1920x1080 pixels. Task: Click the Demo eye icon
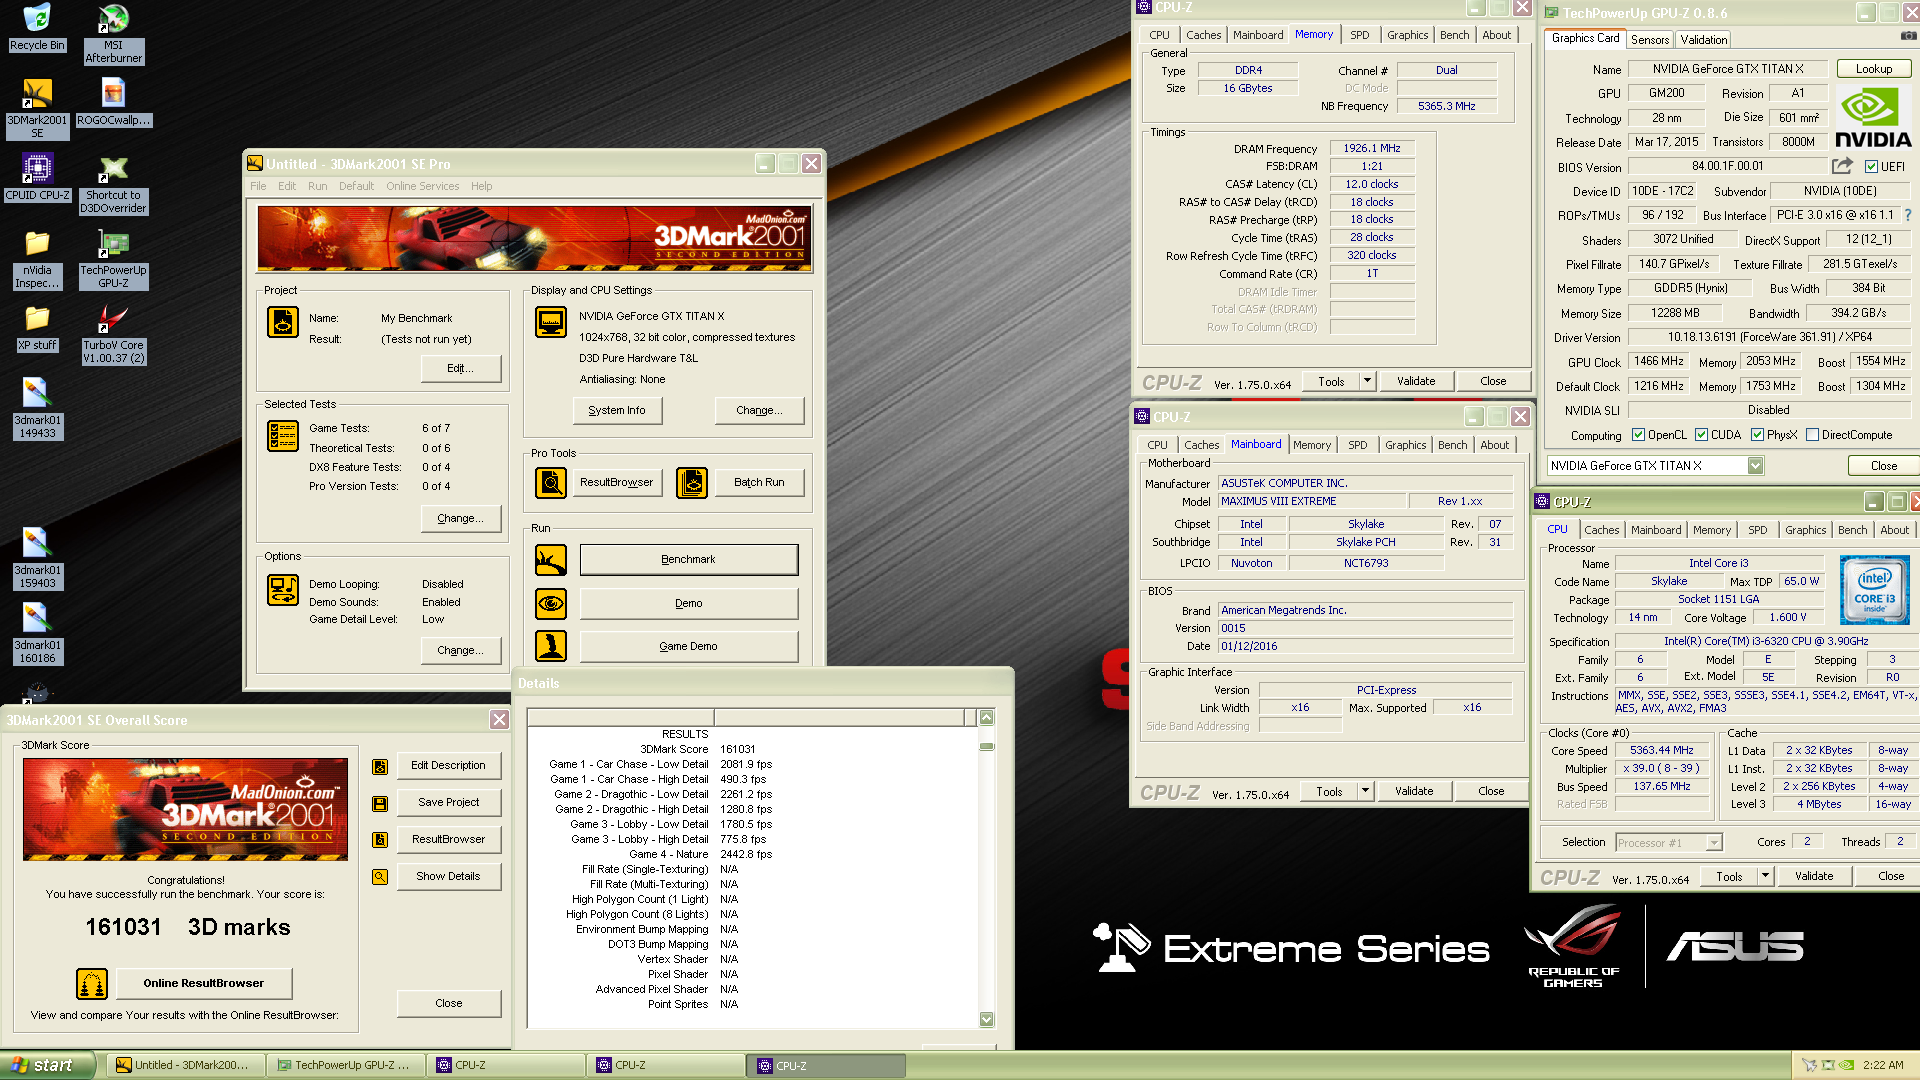(551, 603)
